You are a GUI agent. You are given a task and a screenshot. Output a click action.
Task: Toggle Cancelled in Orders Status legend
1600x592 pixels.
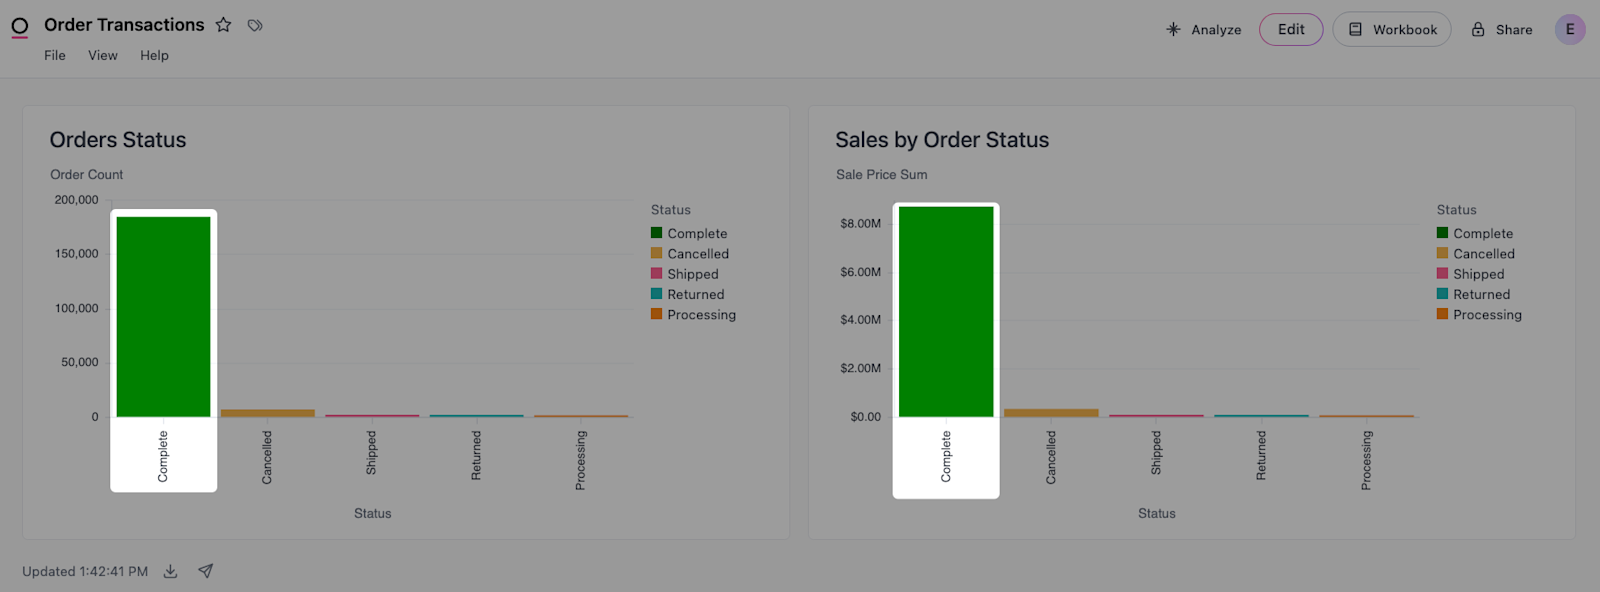tap(697, 254)
